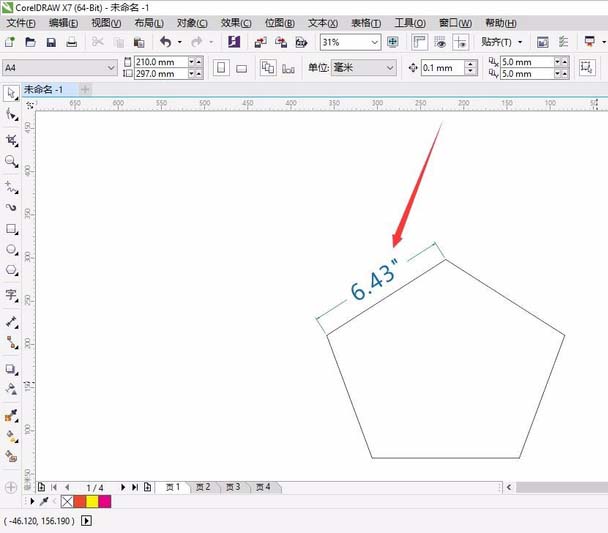The image size is (608, 533).
Task: Click the Export icon
Action: tap(281, 42)
